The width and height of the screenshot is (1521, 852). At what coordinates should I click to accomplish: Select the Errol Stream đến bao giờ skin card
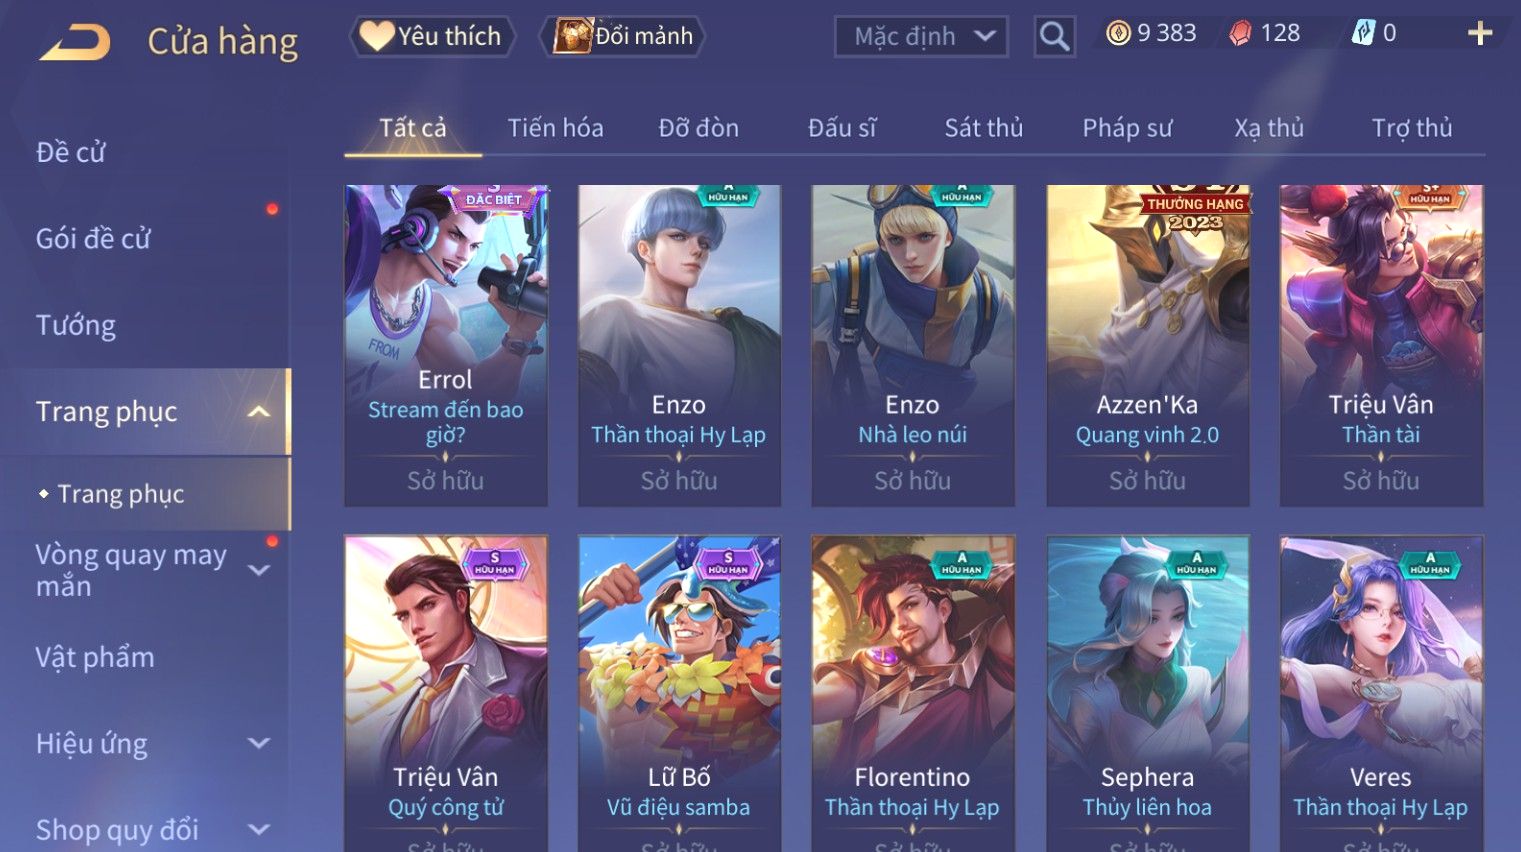[x=446, y=345]
